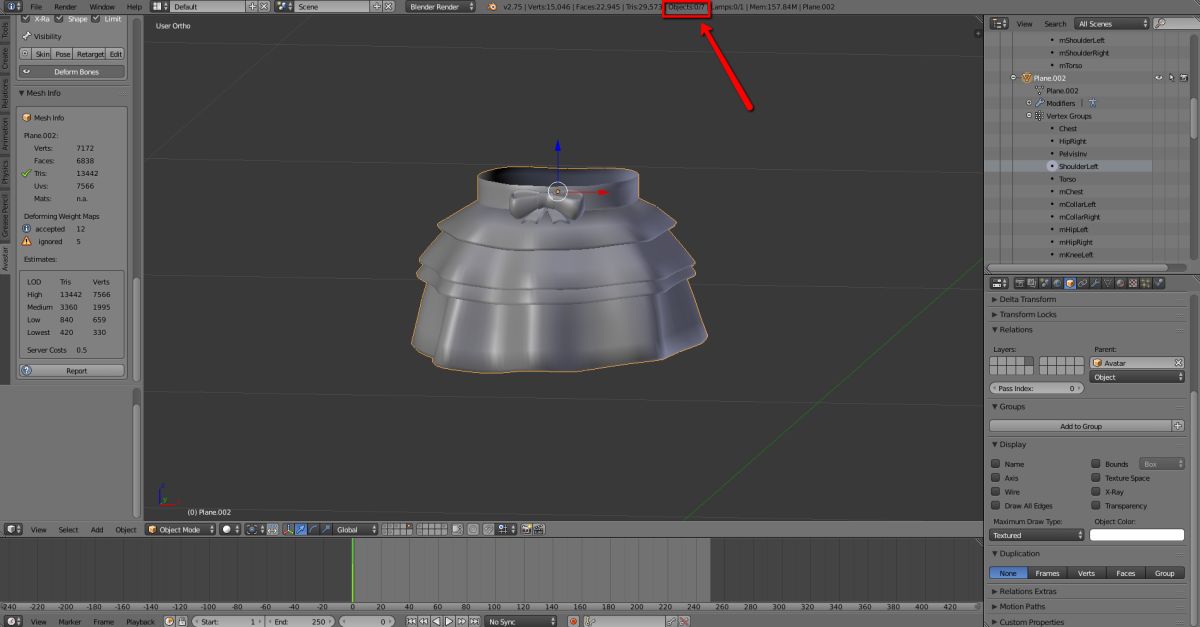
Task: Open the Render menu
Action: pyautogui.click(x=65, y=6)
